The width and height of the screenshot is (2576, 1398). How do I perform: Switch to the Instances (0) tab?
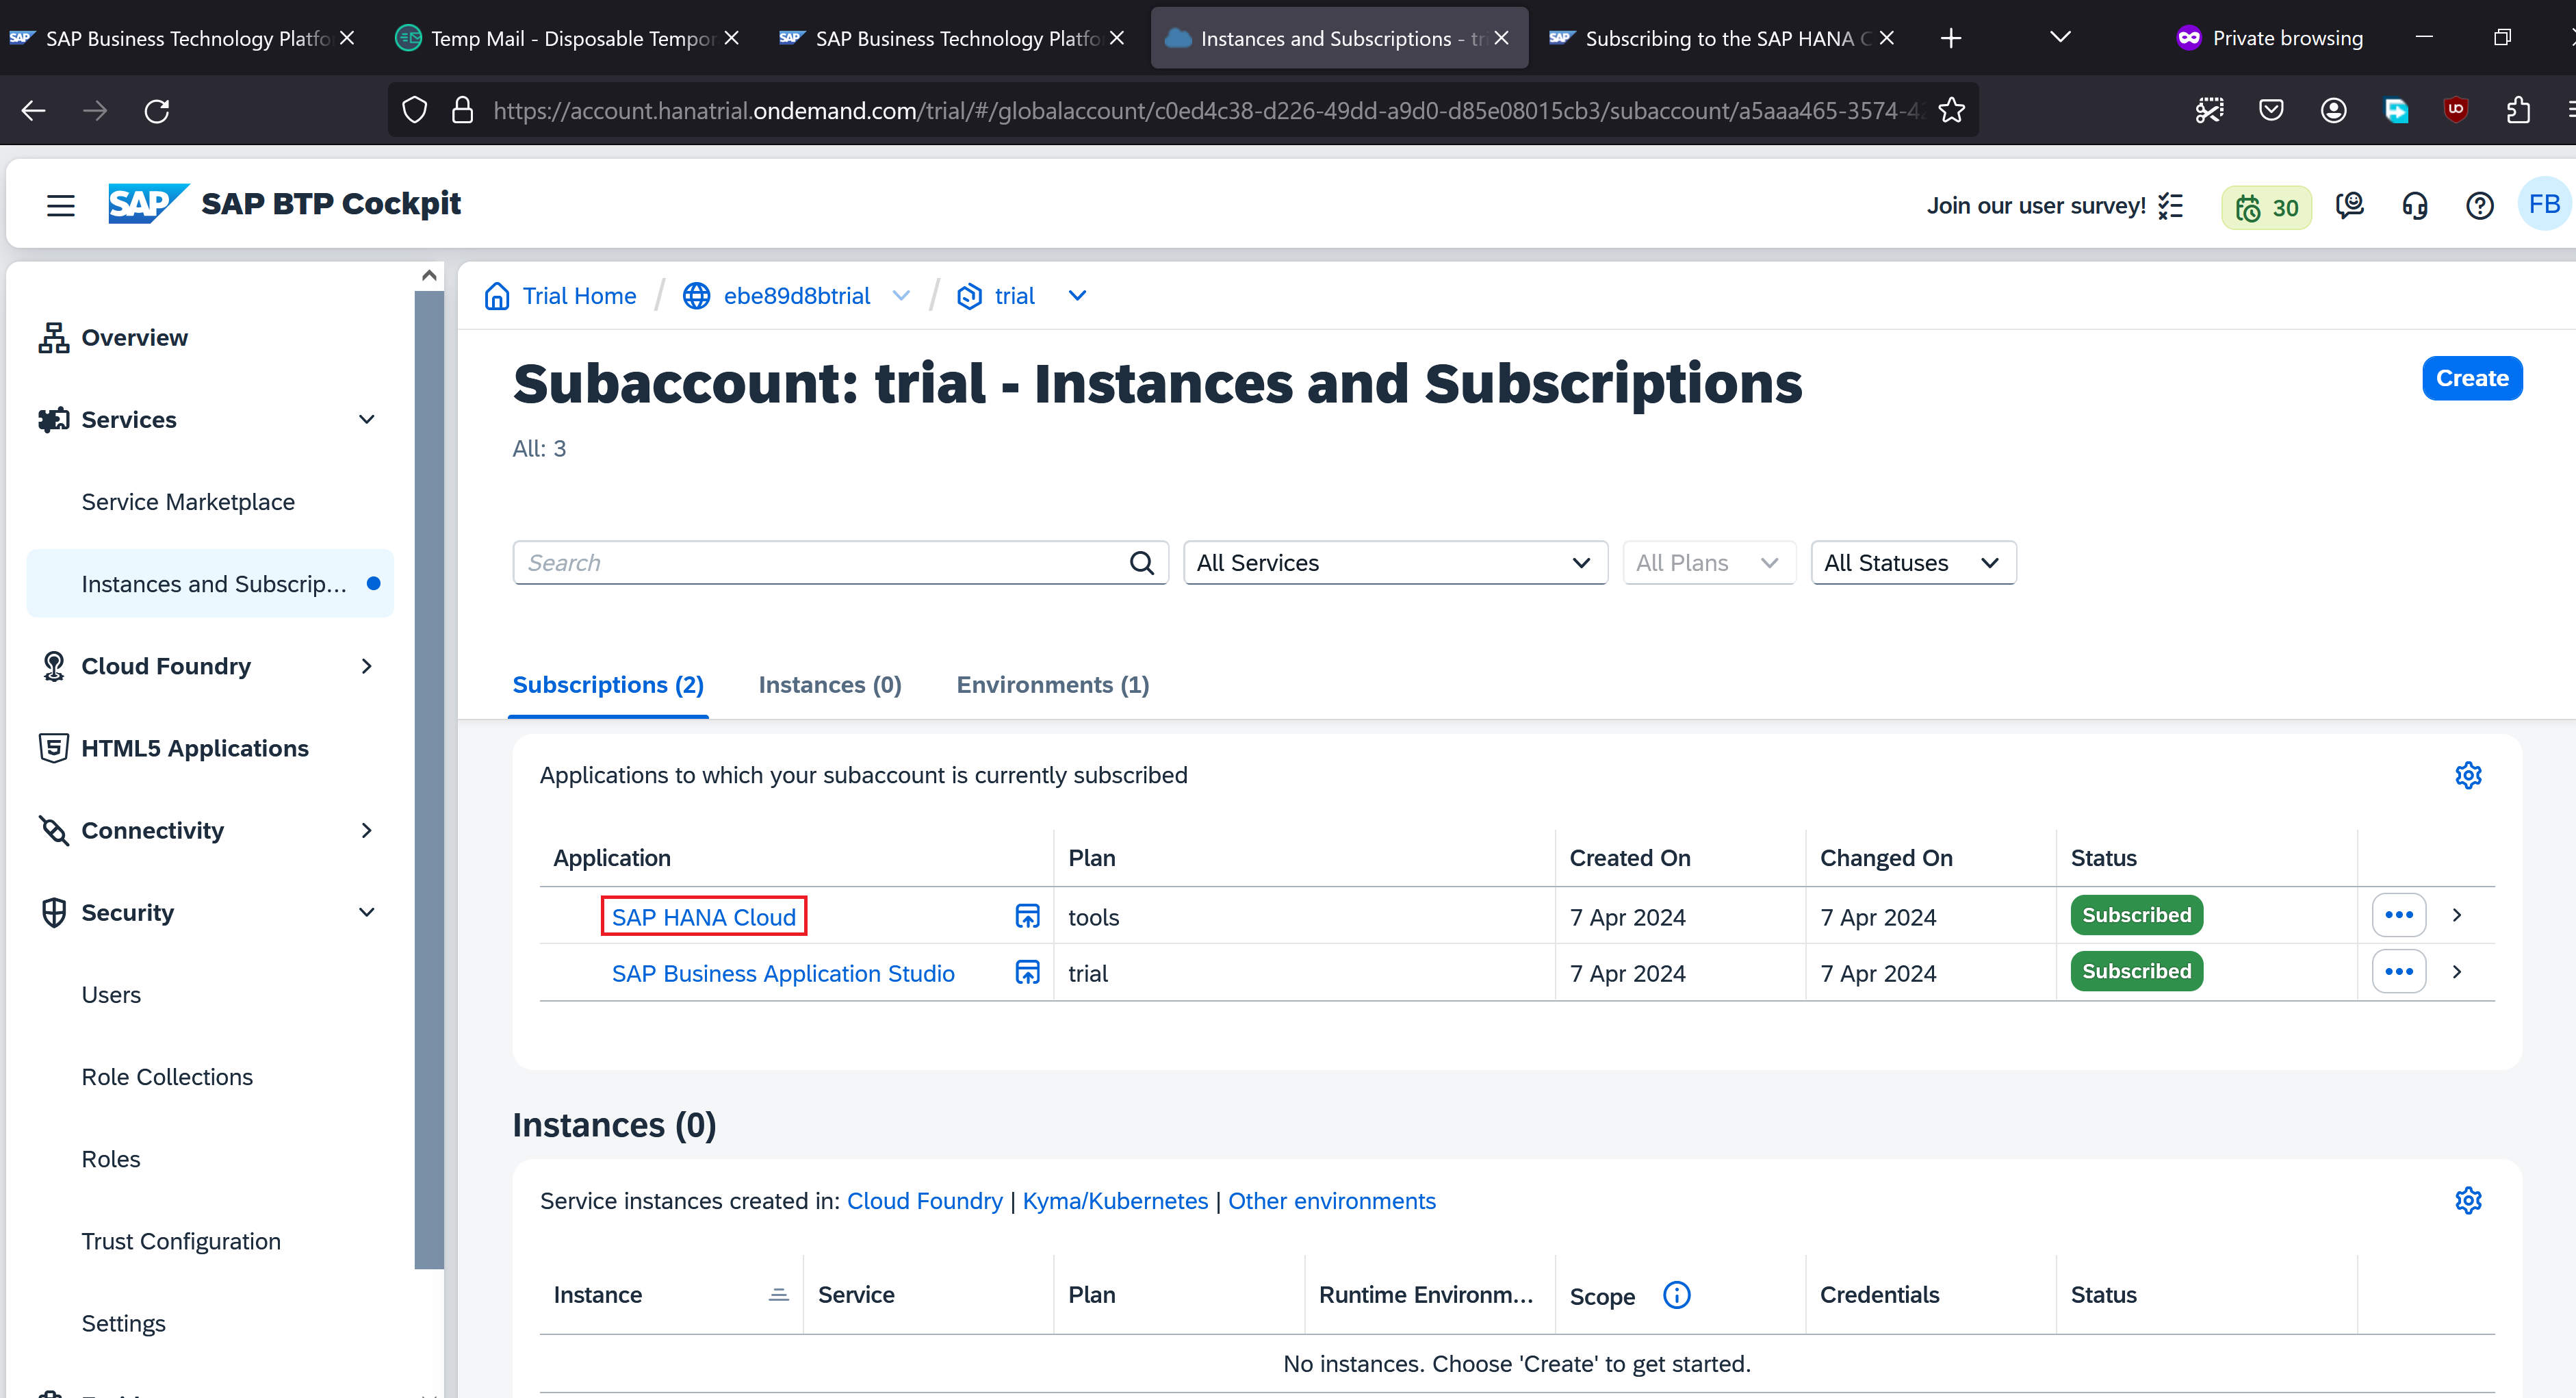tap(829, 685)
